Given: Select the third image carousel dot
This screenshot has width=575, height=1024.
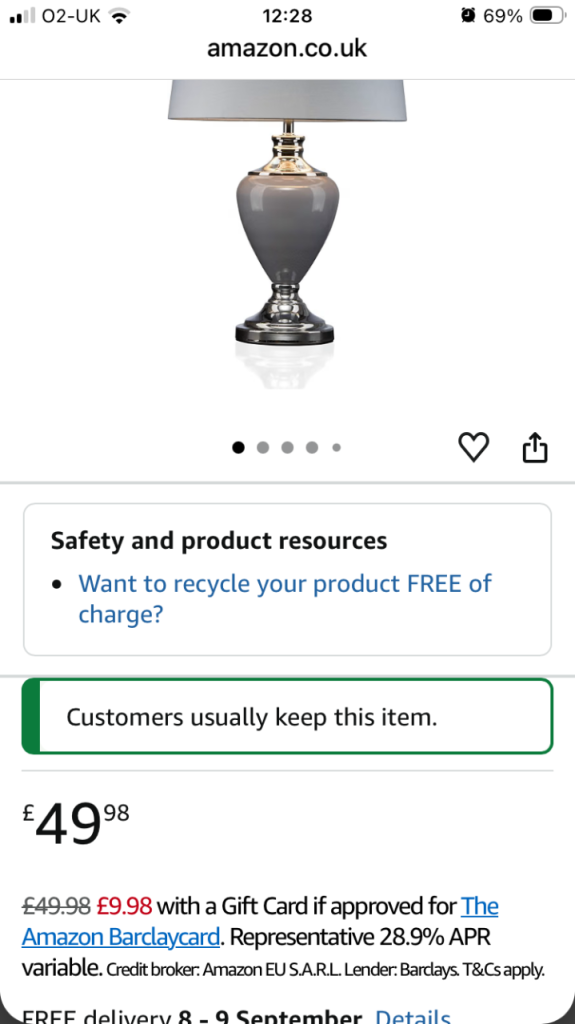Looking at the screenshot, I should [x=288, y=447].
